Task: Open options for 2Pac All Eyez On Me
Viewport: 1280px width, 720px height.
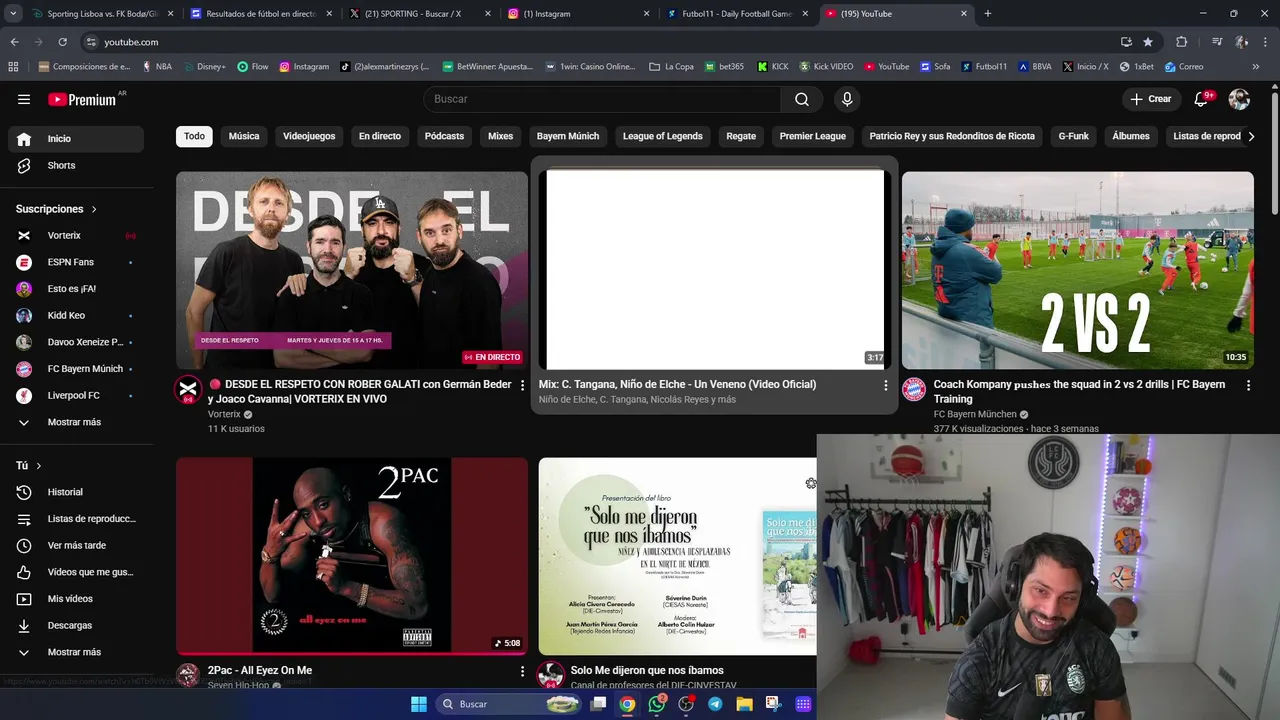Action: pos(522,671)
